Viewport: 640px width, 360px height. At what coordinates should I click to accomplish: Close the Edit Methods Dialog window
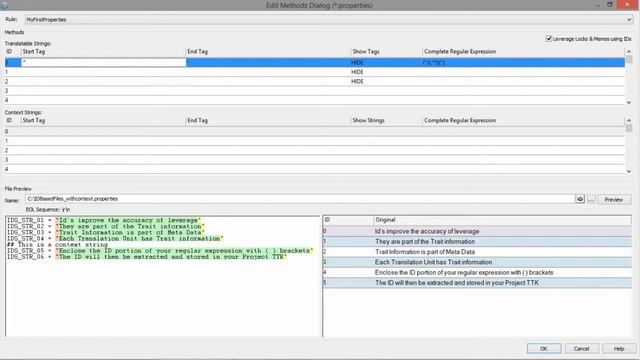628,4
